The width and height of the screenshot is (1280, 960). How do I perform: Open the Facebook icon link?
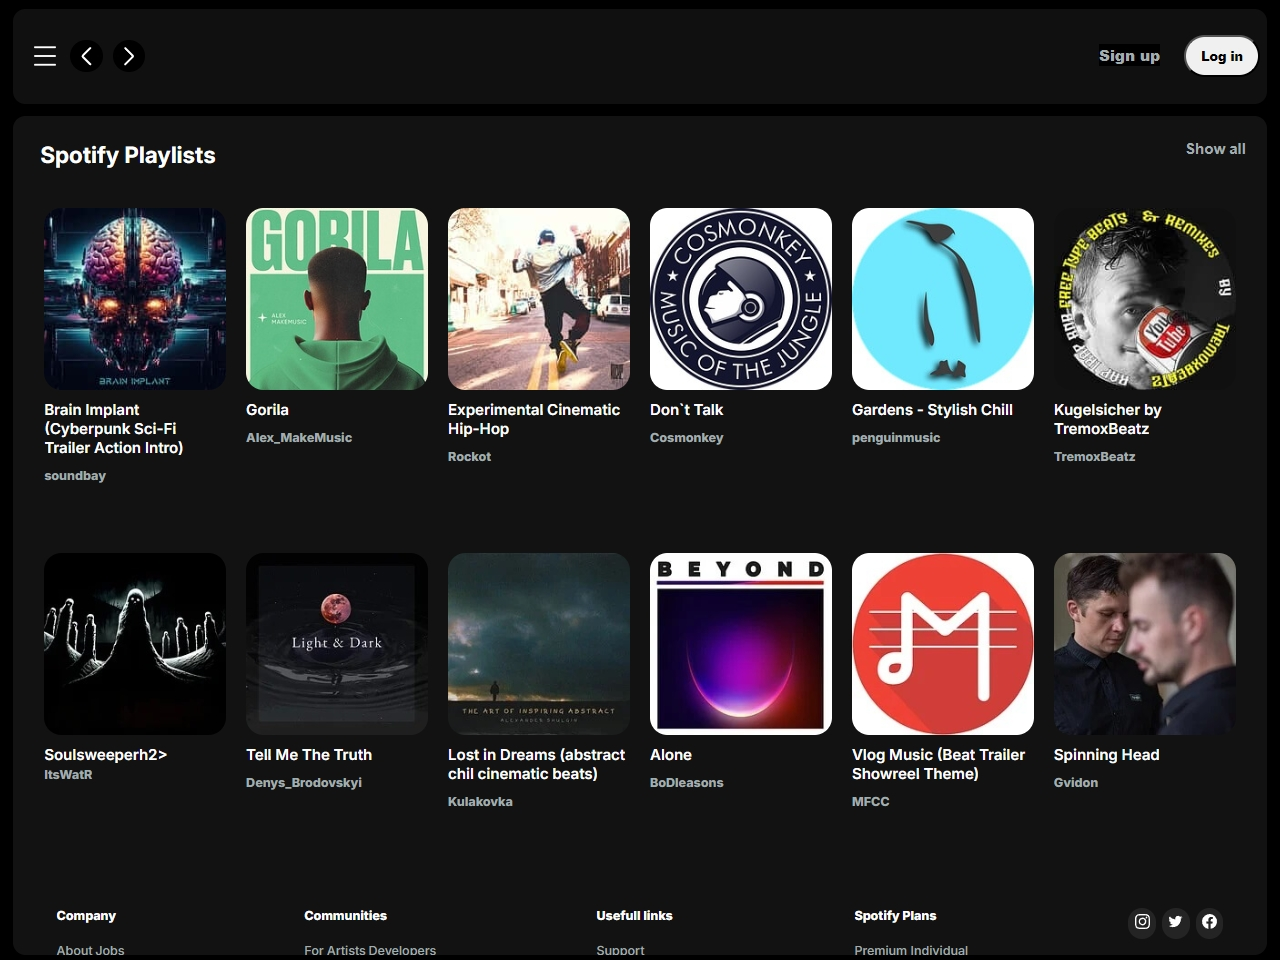pos(1210,922)
